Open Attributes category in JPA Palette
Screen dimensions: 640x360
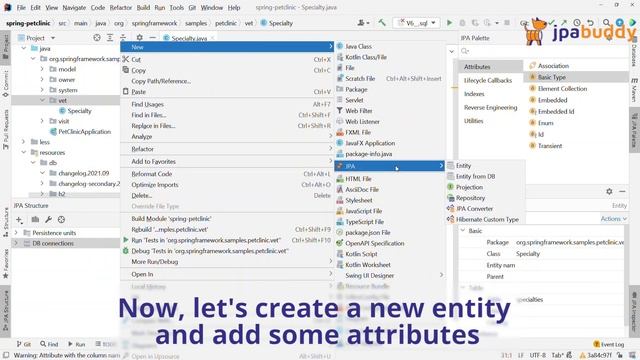click(477, 67)
